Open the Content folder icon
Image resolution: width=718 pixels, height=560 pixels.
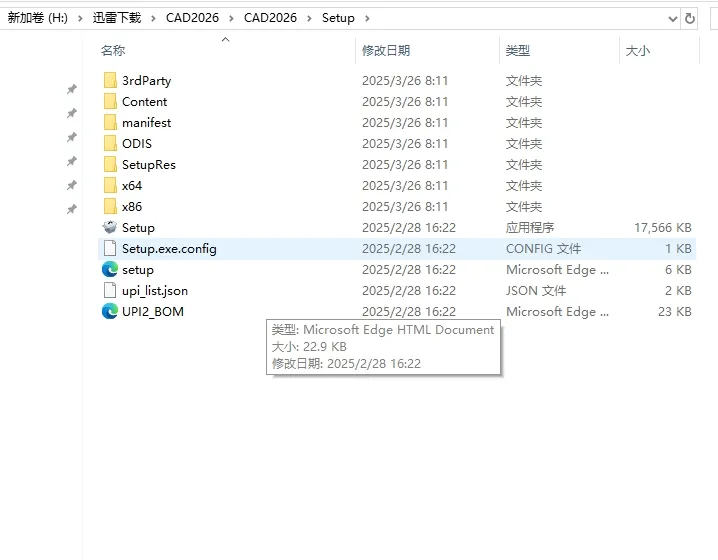pyautogui.click(x=110, y=102)
